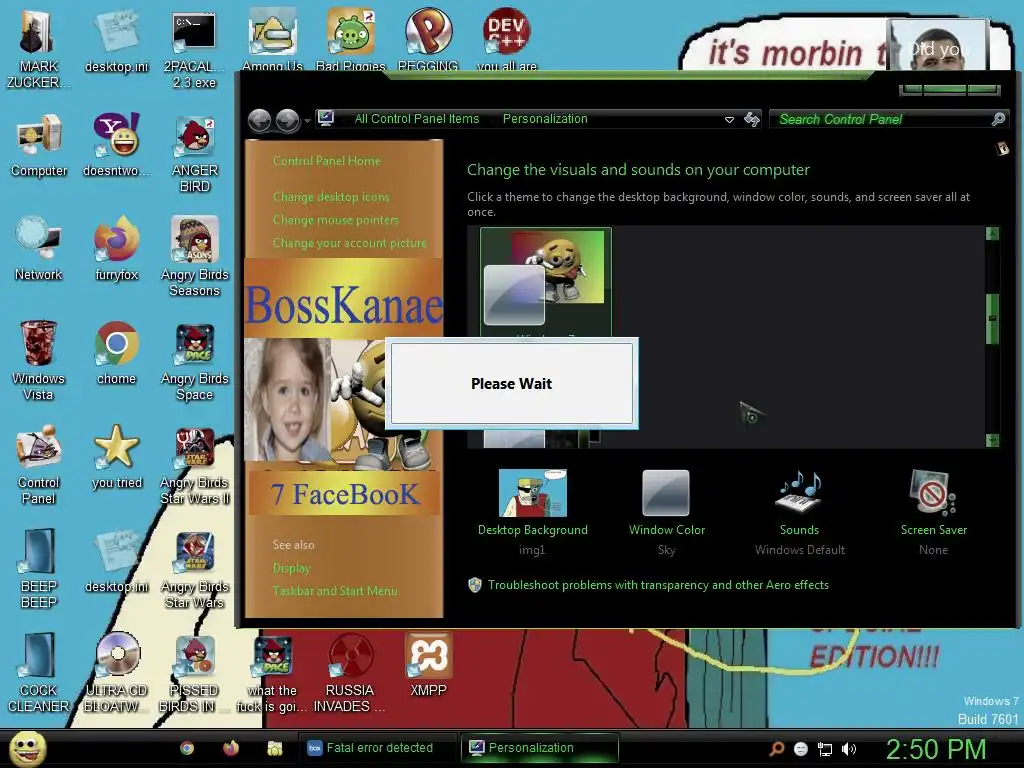The image size is (1024, 768).
Task: Open Firefox from the taskbar
Action: 231,748
